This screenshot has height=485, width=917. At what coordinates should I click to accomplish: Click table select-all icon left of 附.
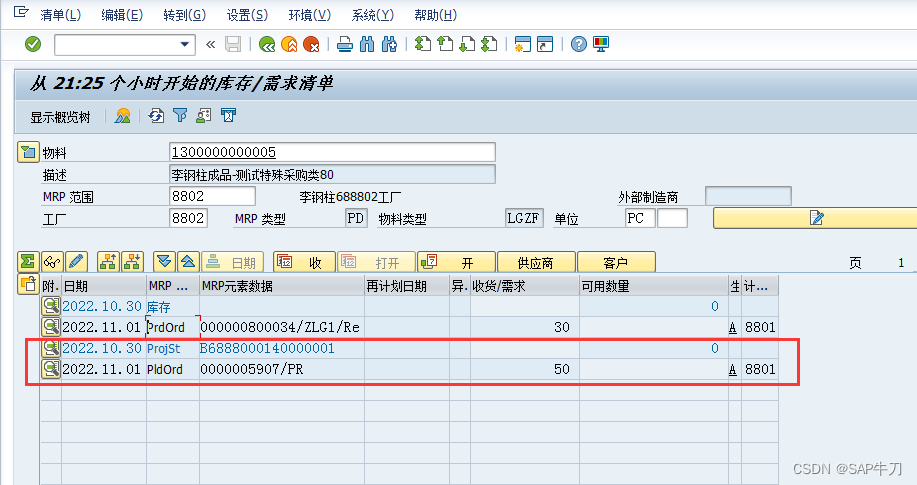coord(28,284)
